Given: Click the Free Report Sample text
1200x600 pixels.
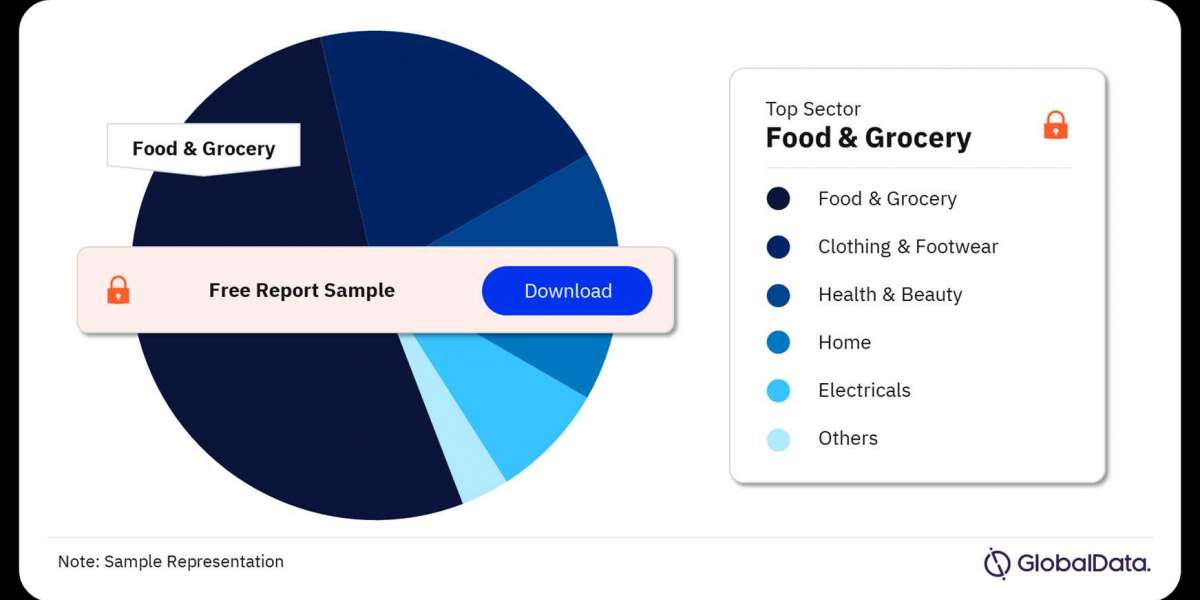Looking at the screenshot, I should tap(302, 291).
